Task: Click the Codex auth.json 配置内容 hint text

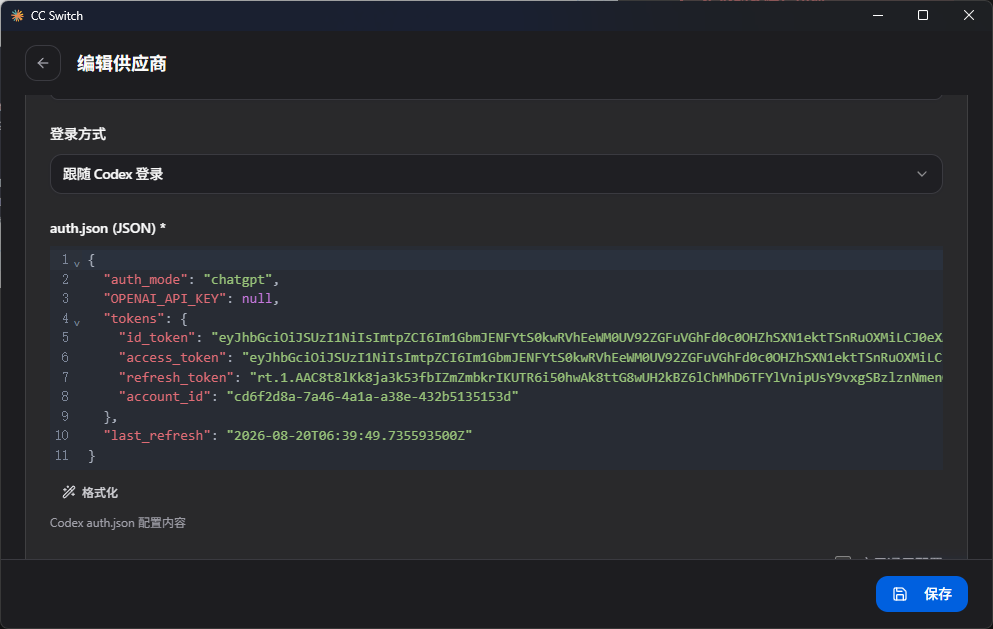Action: tap(118, 523)
